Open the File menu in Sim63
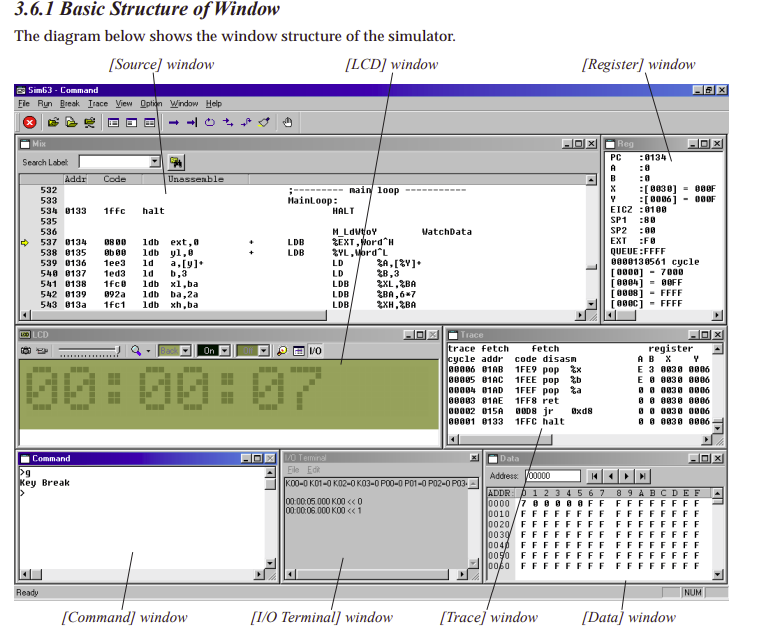 24,104
